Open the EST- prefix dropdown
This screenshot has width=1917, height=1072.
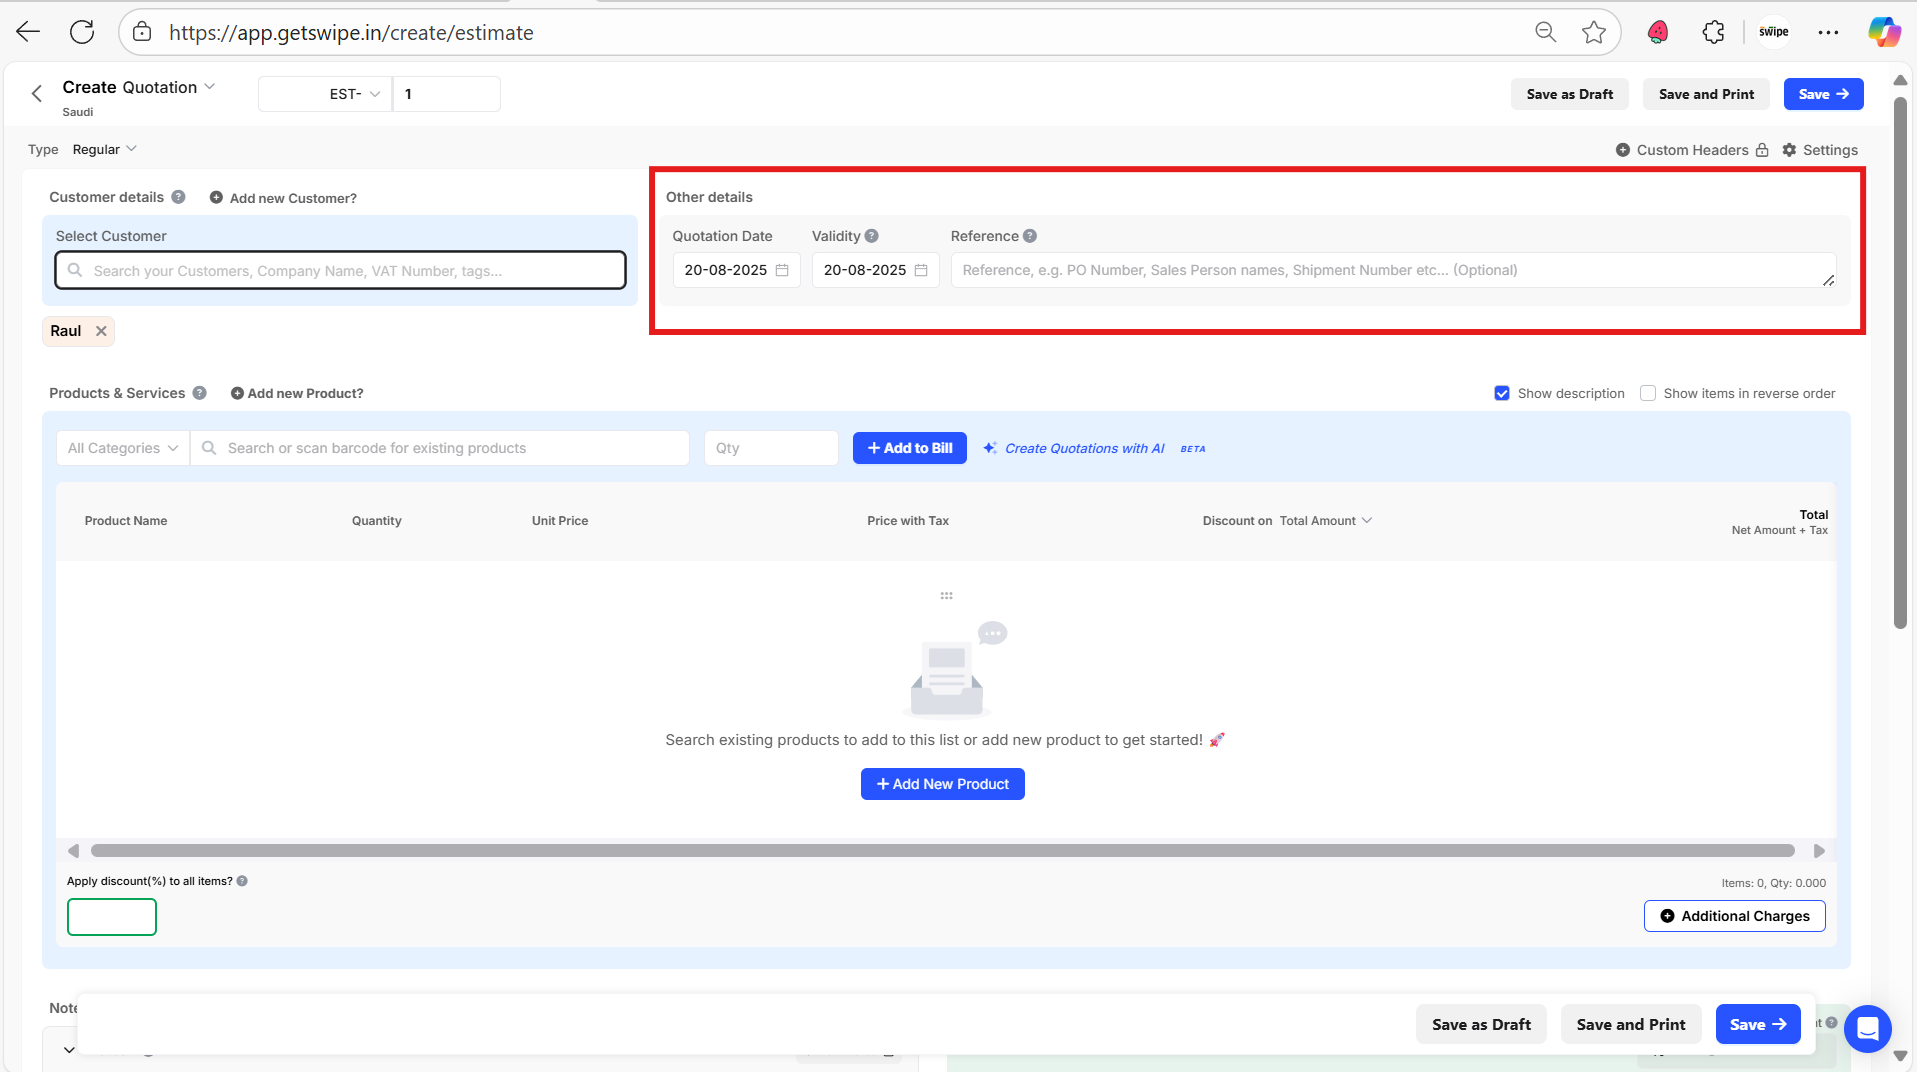[x=353, y=94]
